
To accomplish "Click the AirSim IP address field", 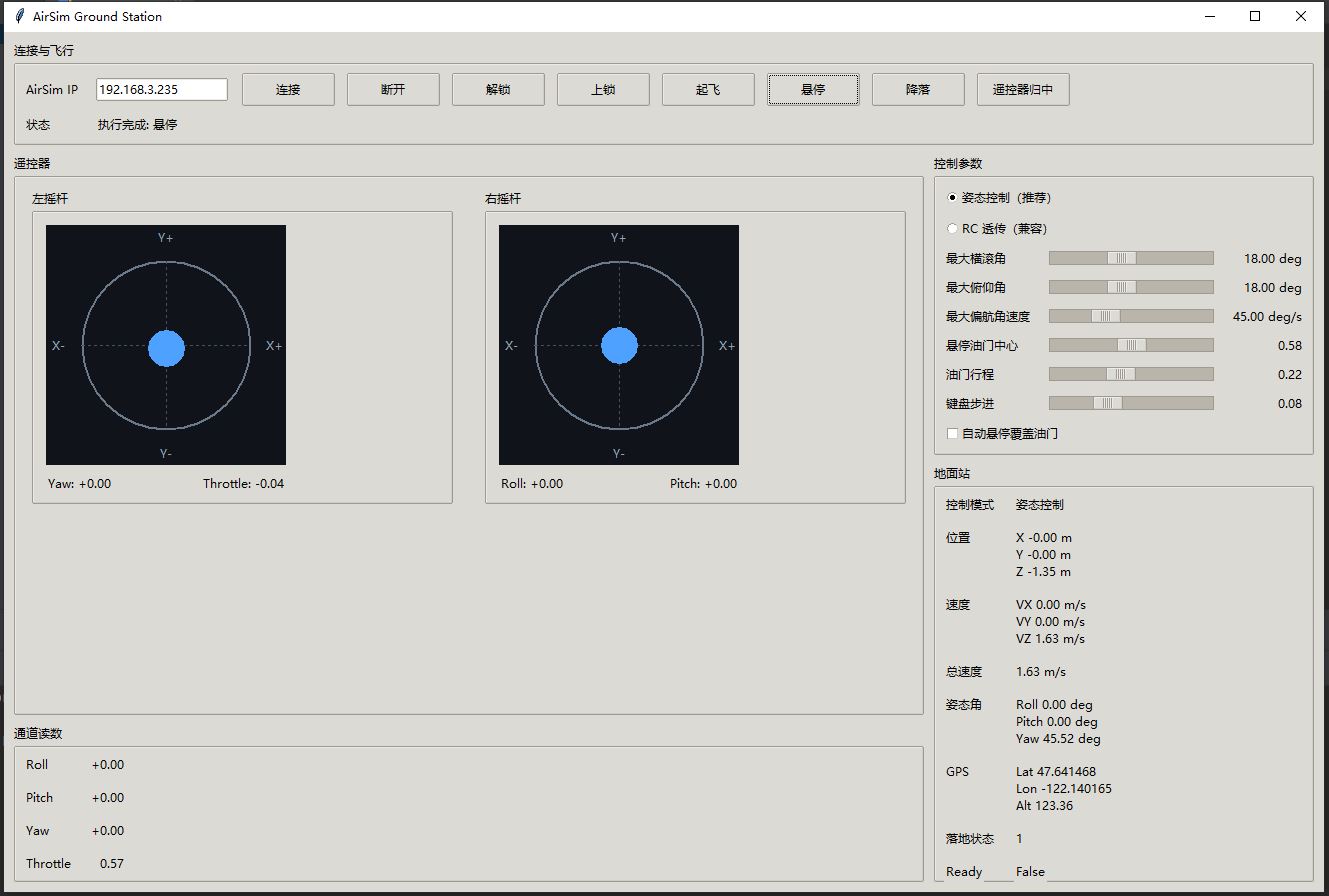I will click(162, 90).
